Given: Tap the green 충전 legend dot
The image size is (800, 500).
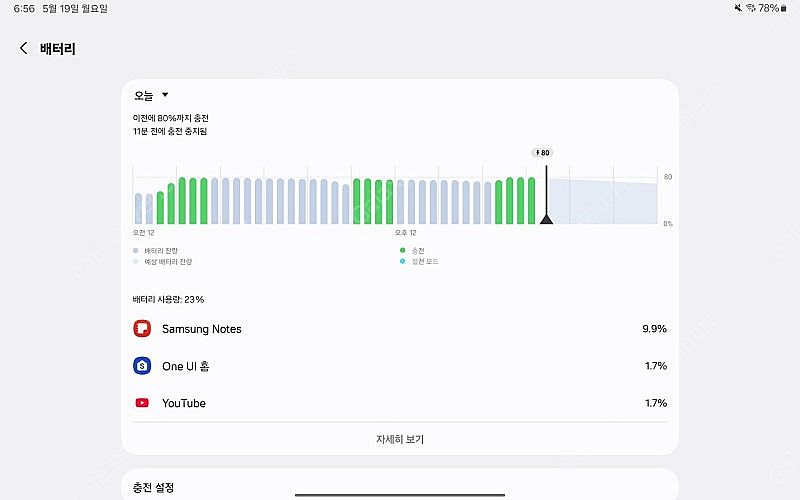Looking at the screenshot, I should [403, 250].
